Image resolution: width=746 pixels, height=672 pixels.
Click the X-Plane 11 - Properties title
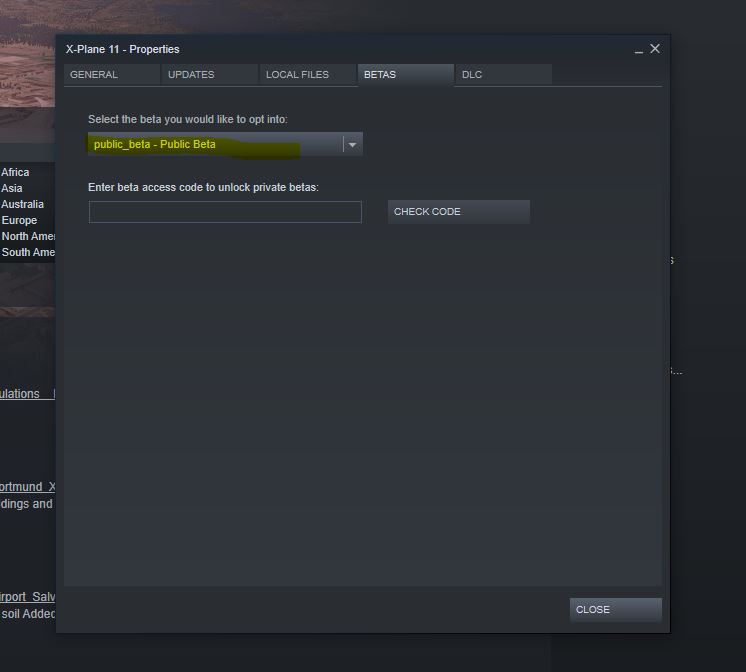pos(122,49)
